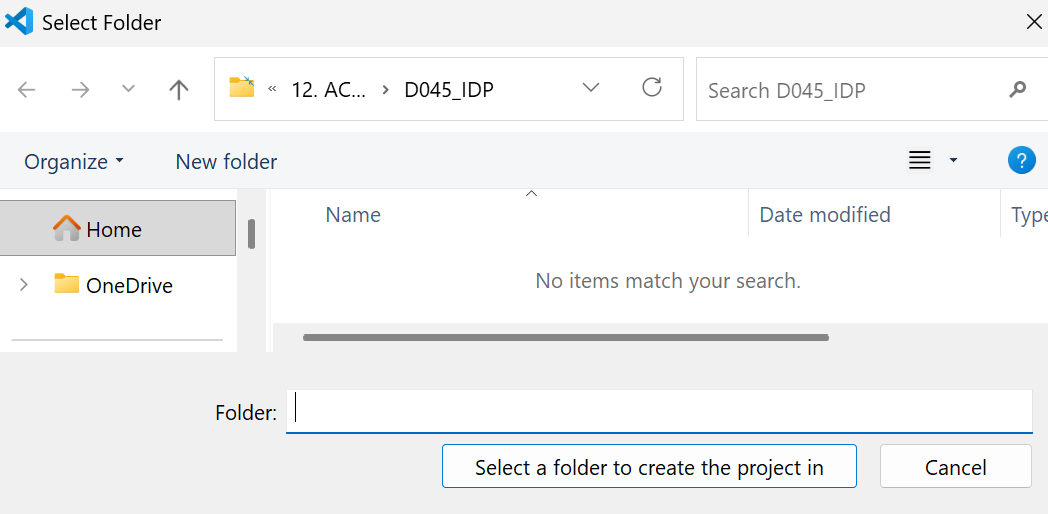Cancel the Select Folder dialog
Image resolution: width=1048 pixels, height=514 pixels.
[955, 467]
